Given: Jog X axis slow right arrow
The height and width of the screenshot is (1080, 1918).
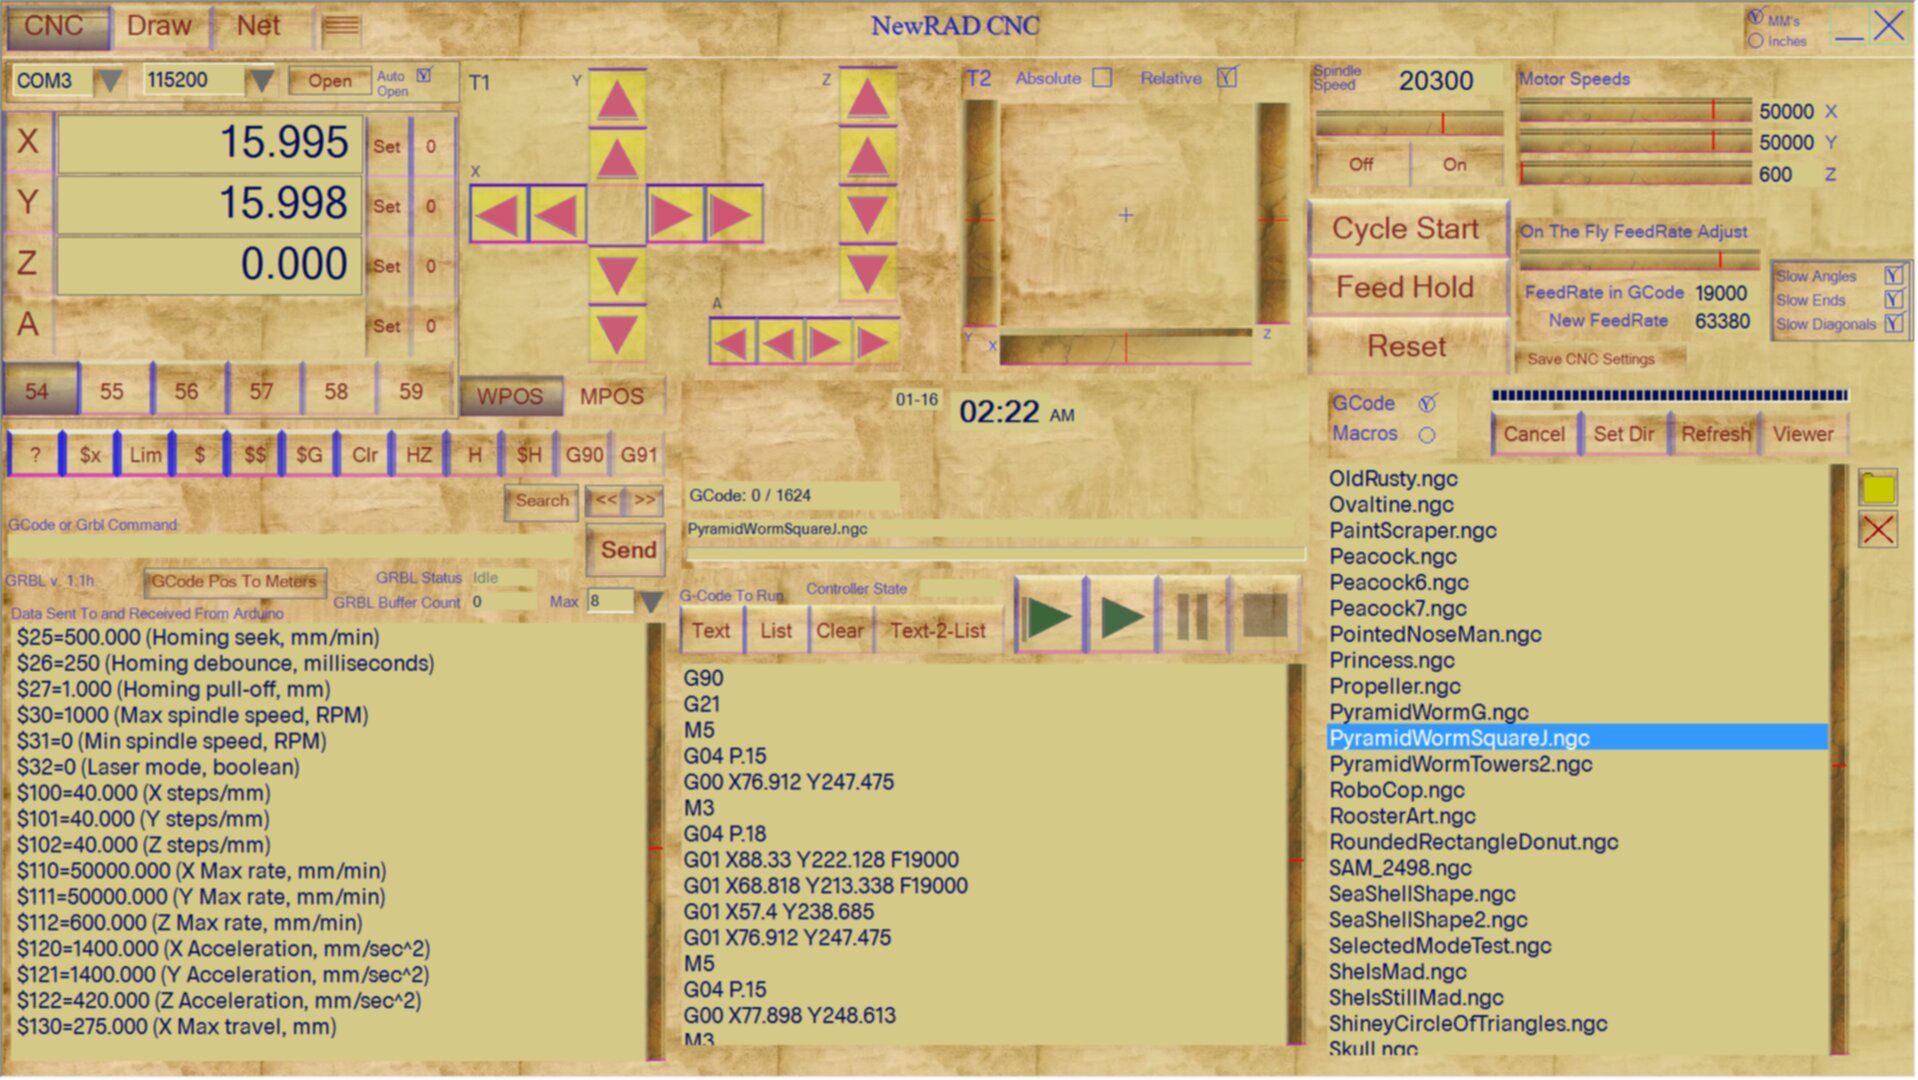Looking at the screenshot, I should [x=675, y=214].
